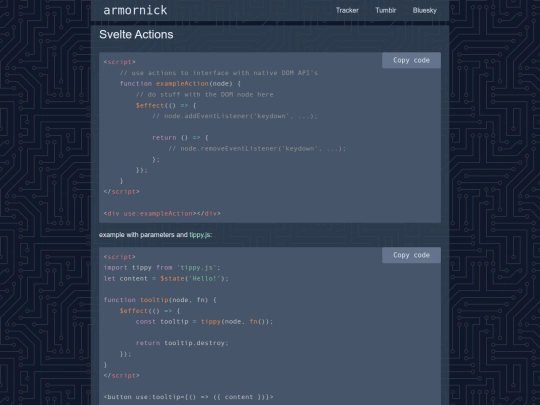The image size is (540, 405).
Task: Click the '<button use:tooltip=' line
Action: [x=188, y=397]
